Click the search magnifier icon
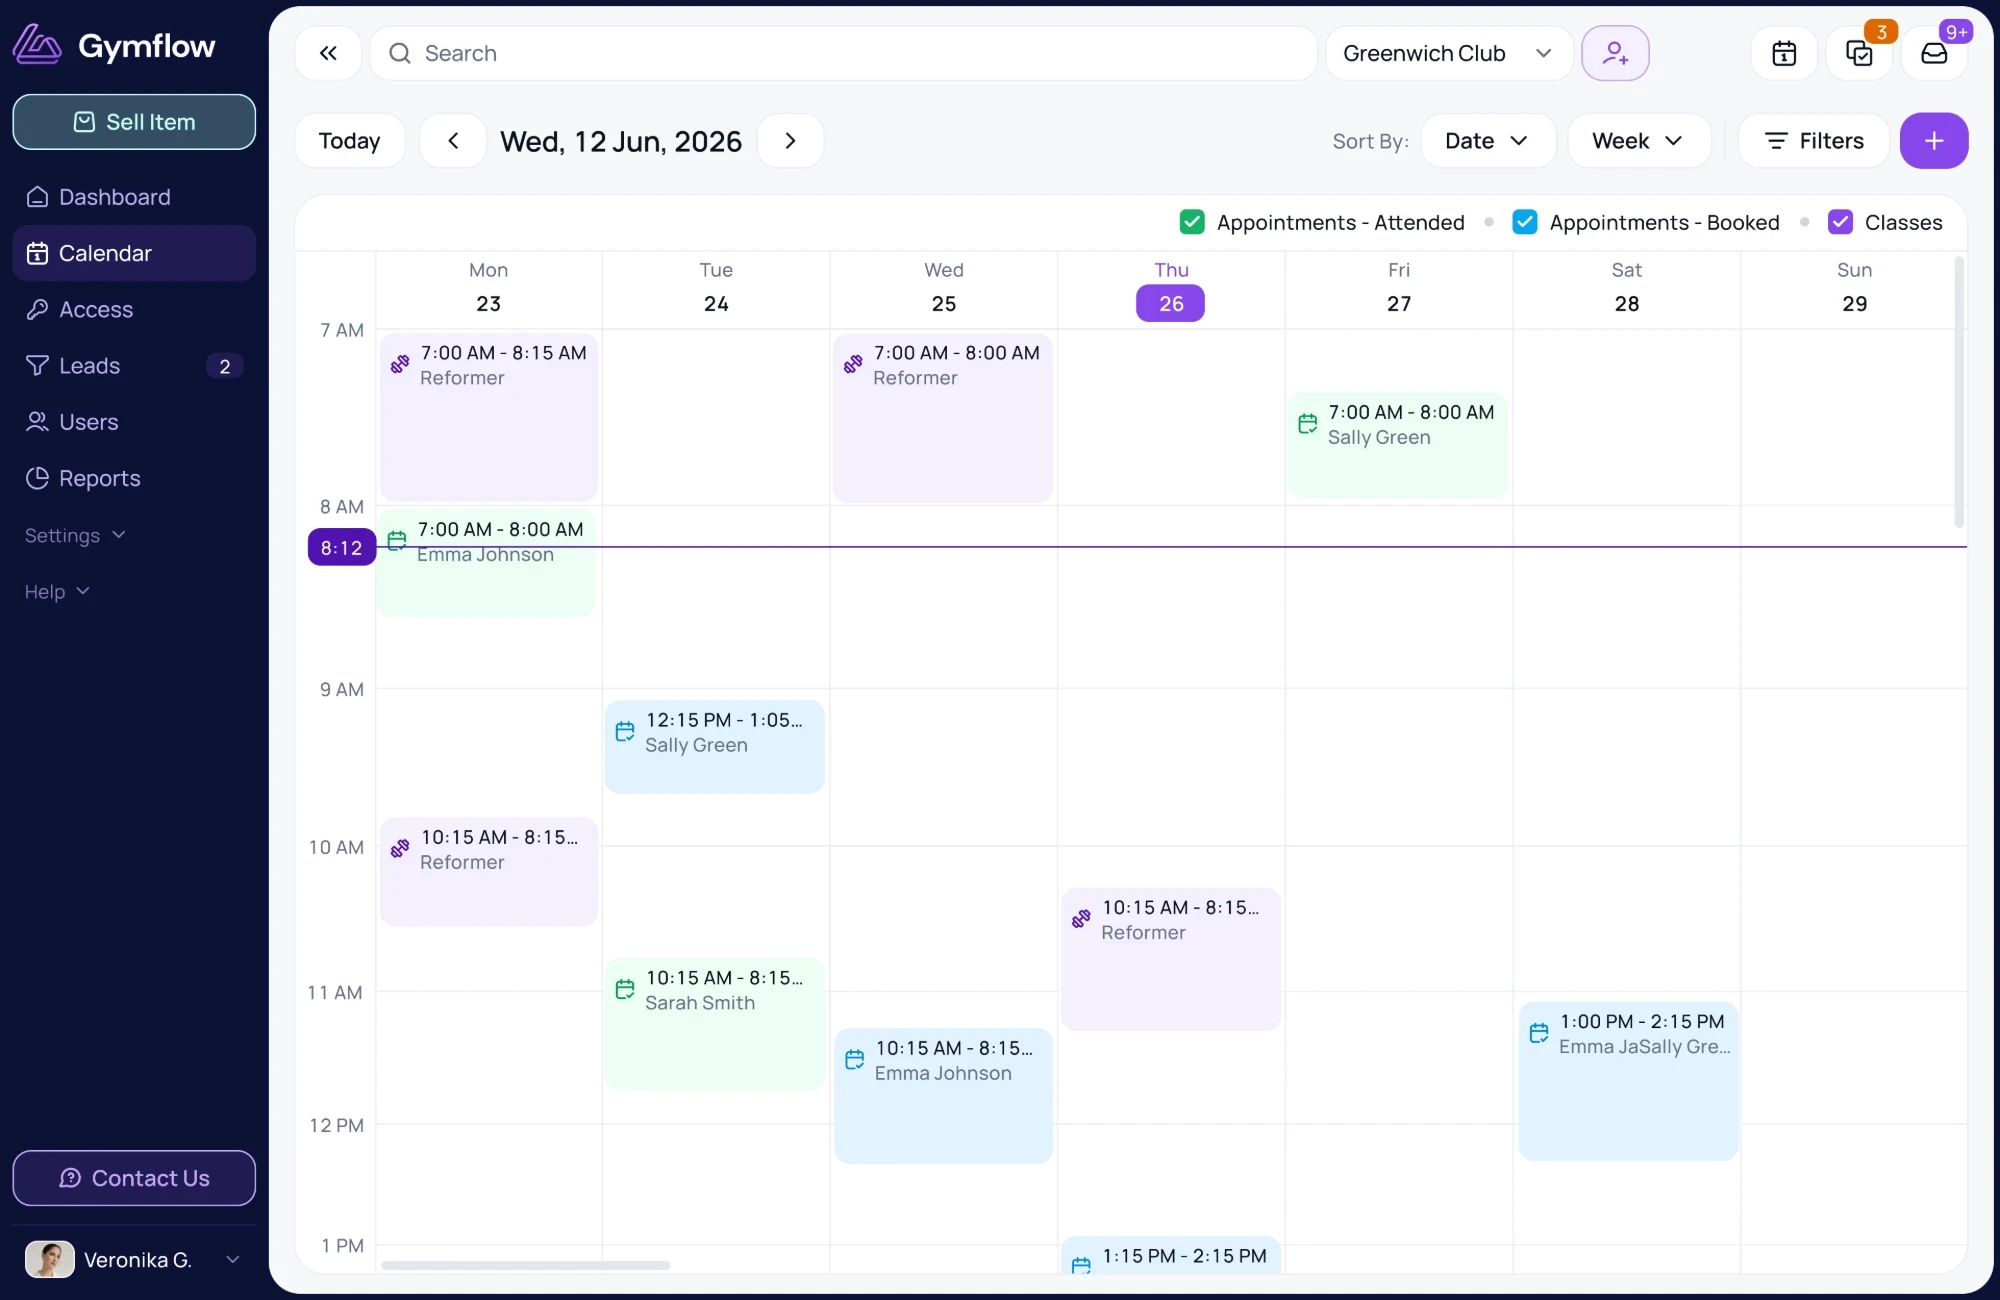 pyautogui.click(x=400, y=53)
